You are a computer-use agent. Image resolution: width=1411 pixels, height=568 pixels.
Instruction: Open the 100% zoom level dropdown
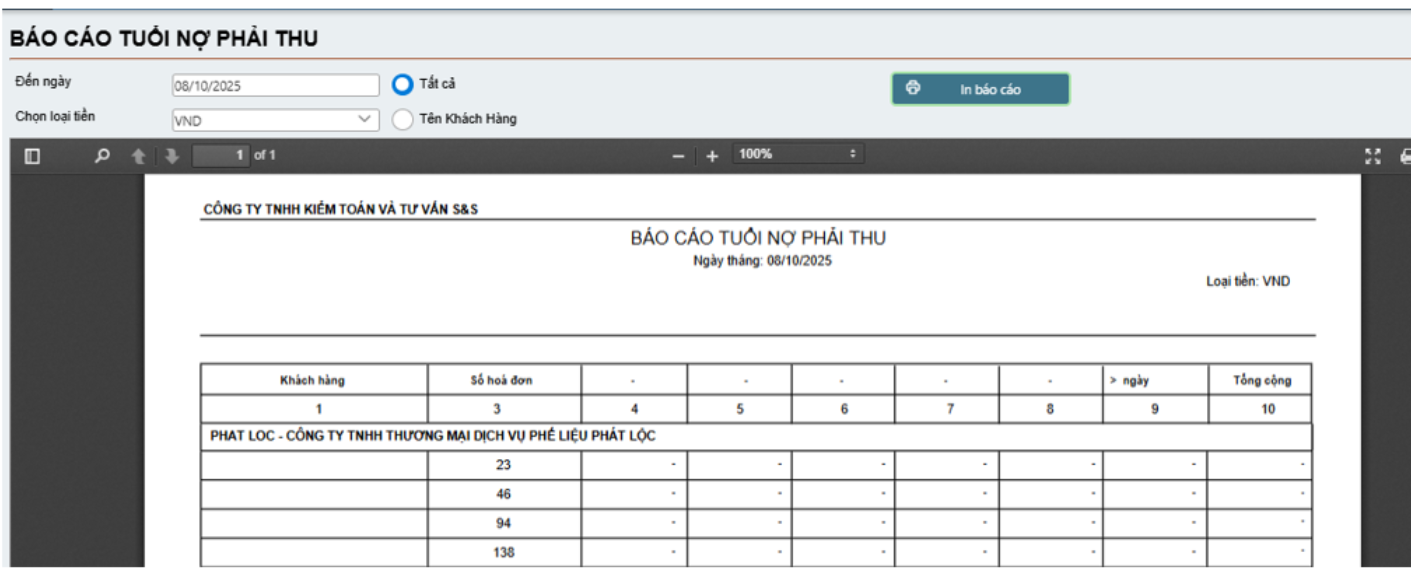tap(798, 155)
